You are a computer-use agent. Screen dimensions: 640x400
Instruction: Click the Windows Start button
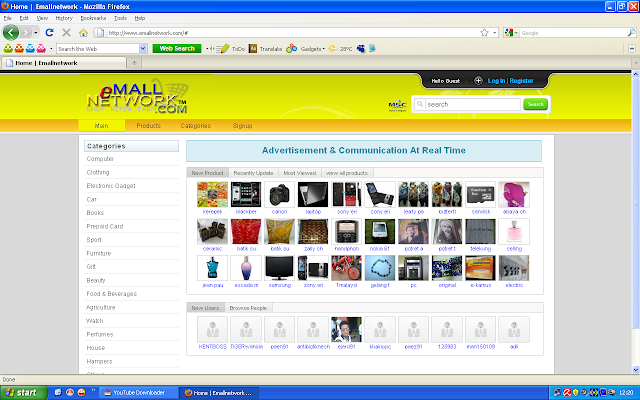pyautogui.click(x=23, y=393)
